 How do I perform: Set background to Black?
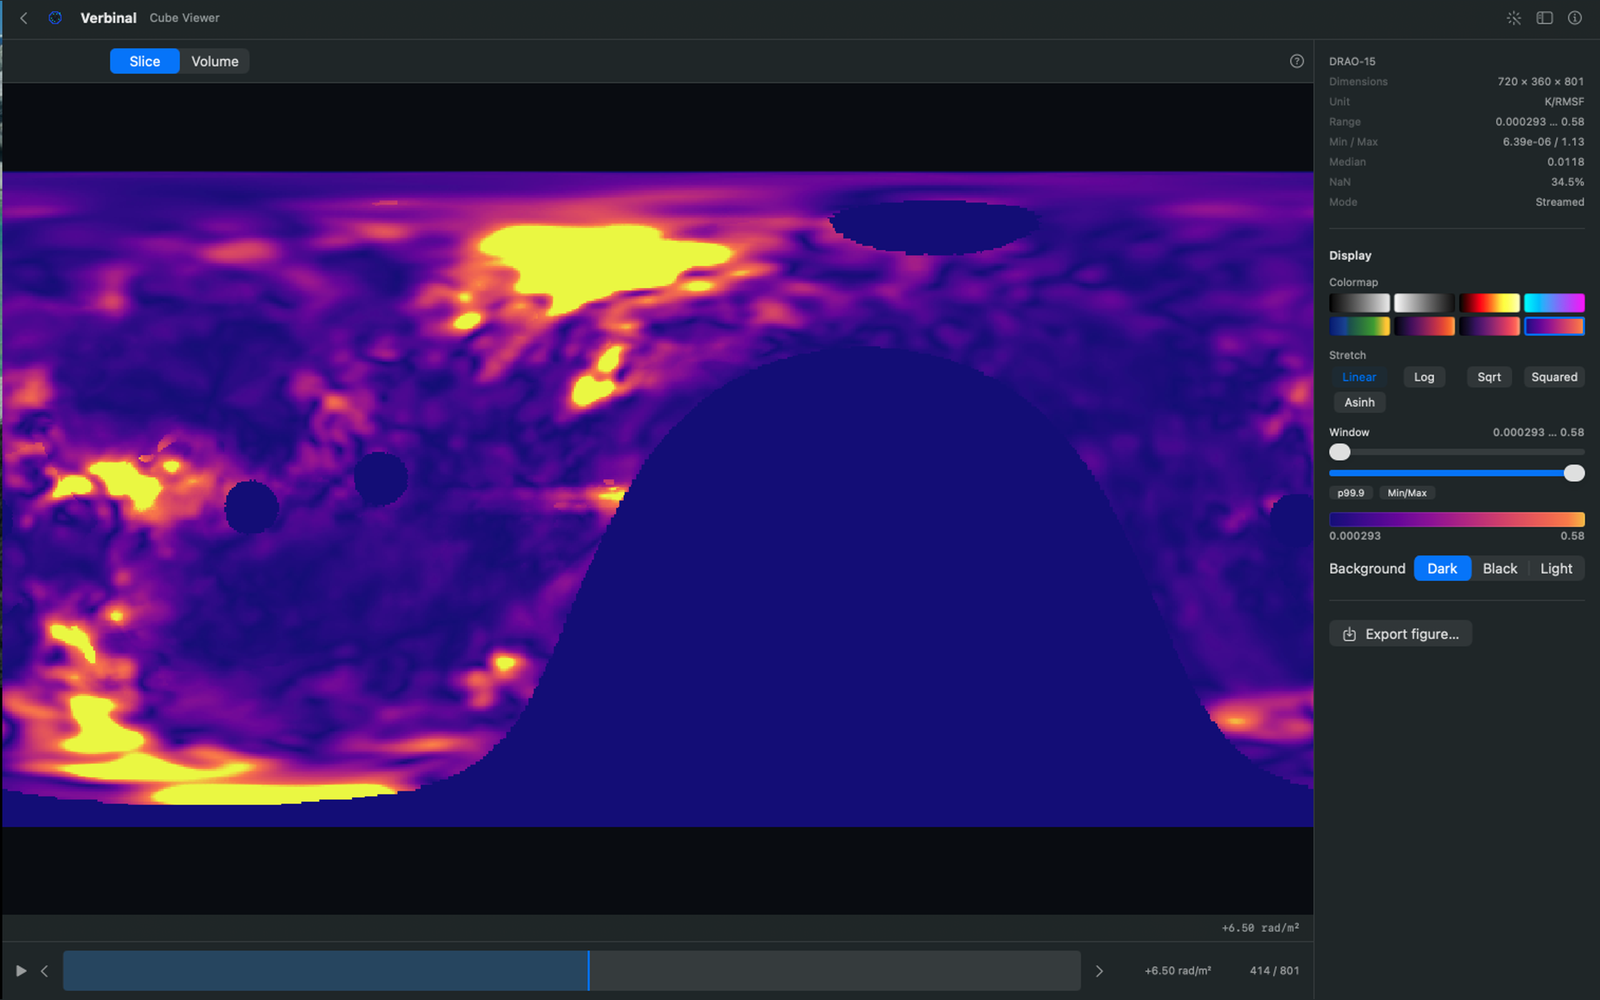[x=1500, y=568]
